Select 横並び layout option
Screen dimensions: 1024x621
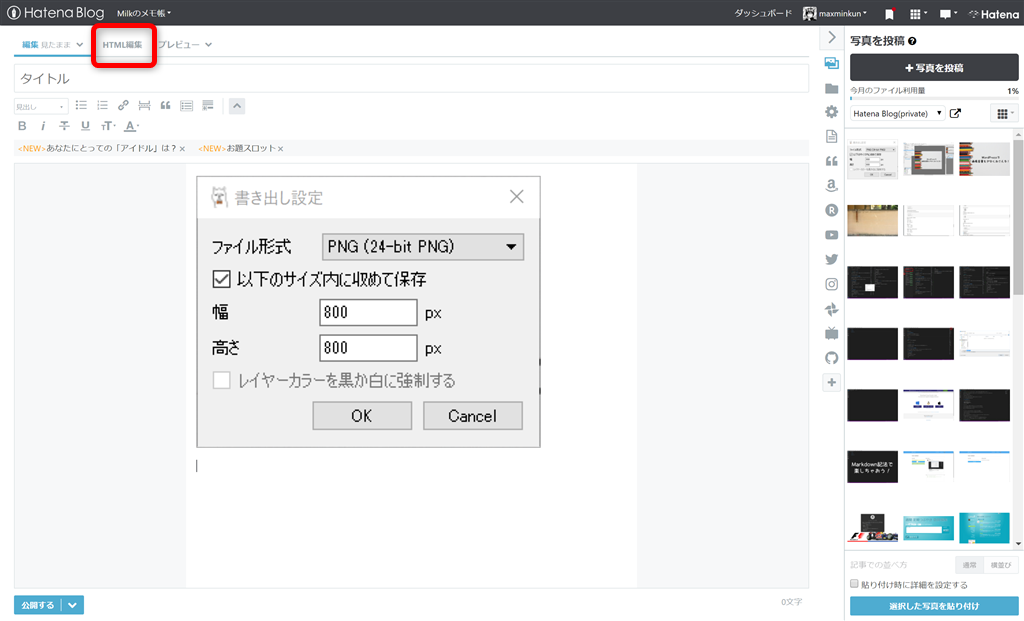pyautogui.click(x=1000, y=565)
